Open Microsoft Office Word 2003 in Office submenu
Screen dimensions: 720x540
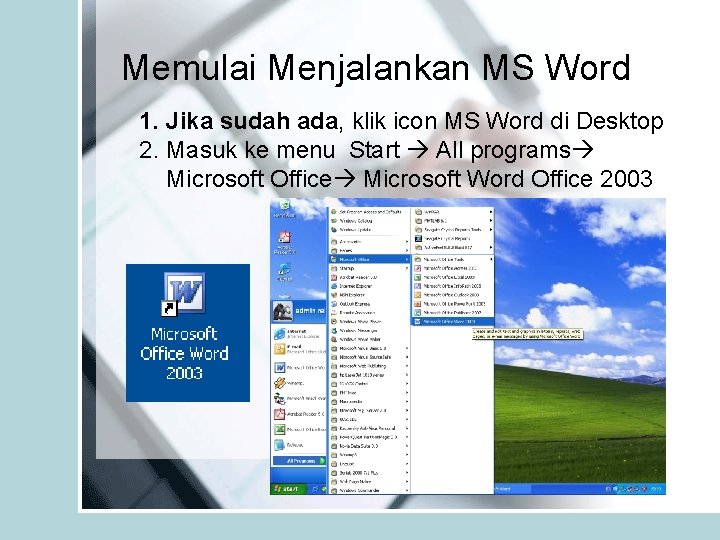[452, 321]
